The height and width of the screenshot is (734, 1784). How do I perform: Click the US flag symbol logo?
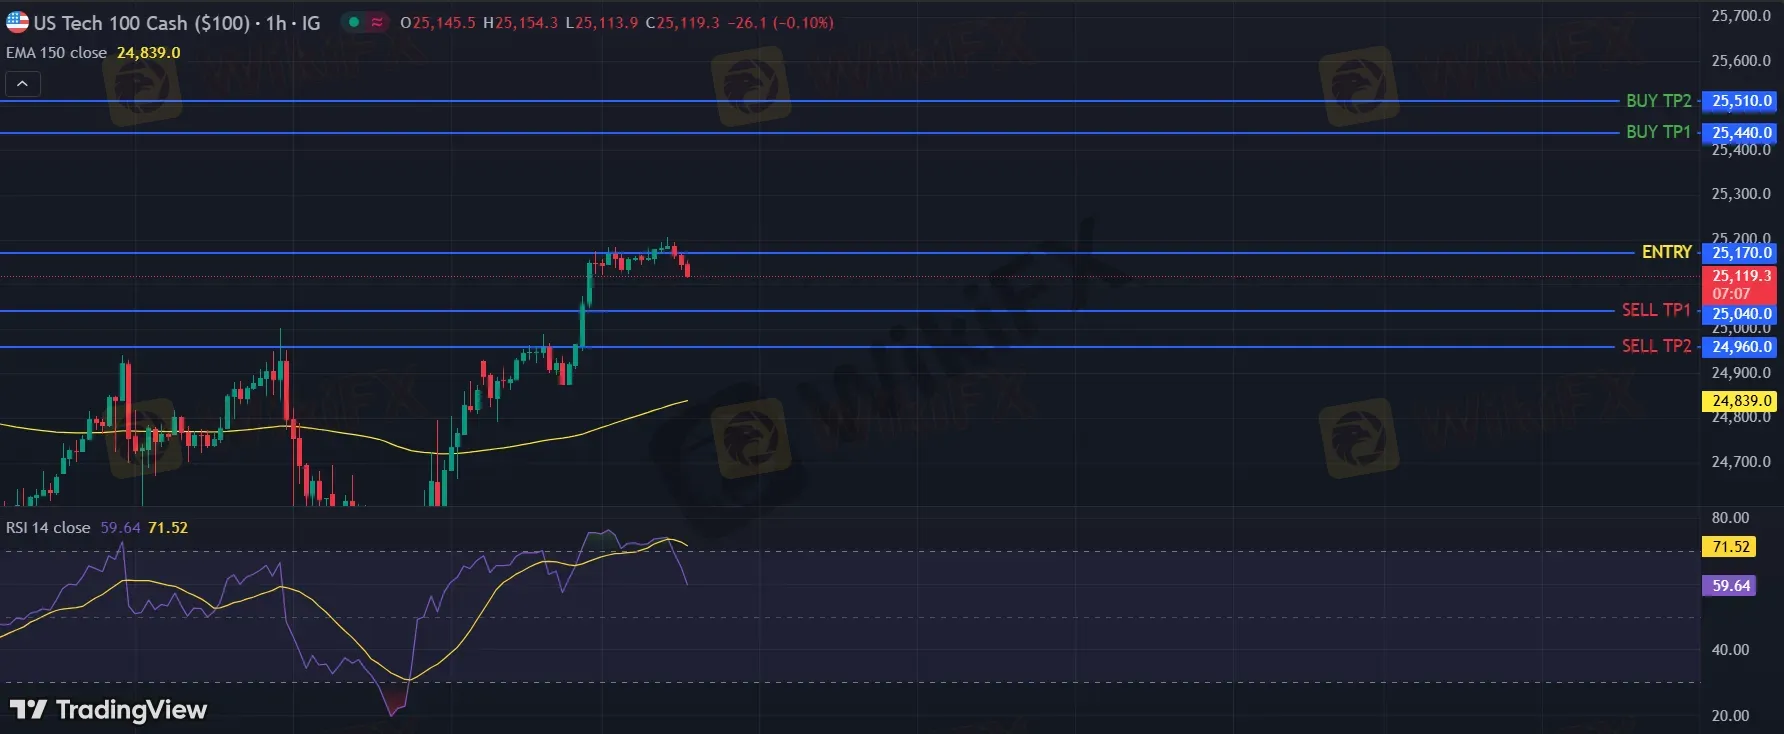pyautogui.click(x=17, y=22)
